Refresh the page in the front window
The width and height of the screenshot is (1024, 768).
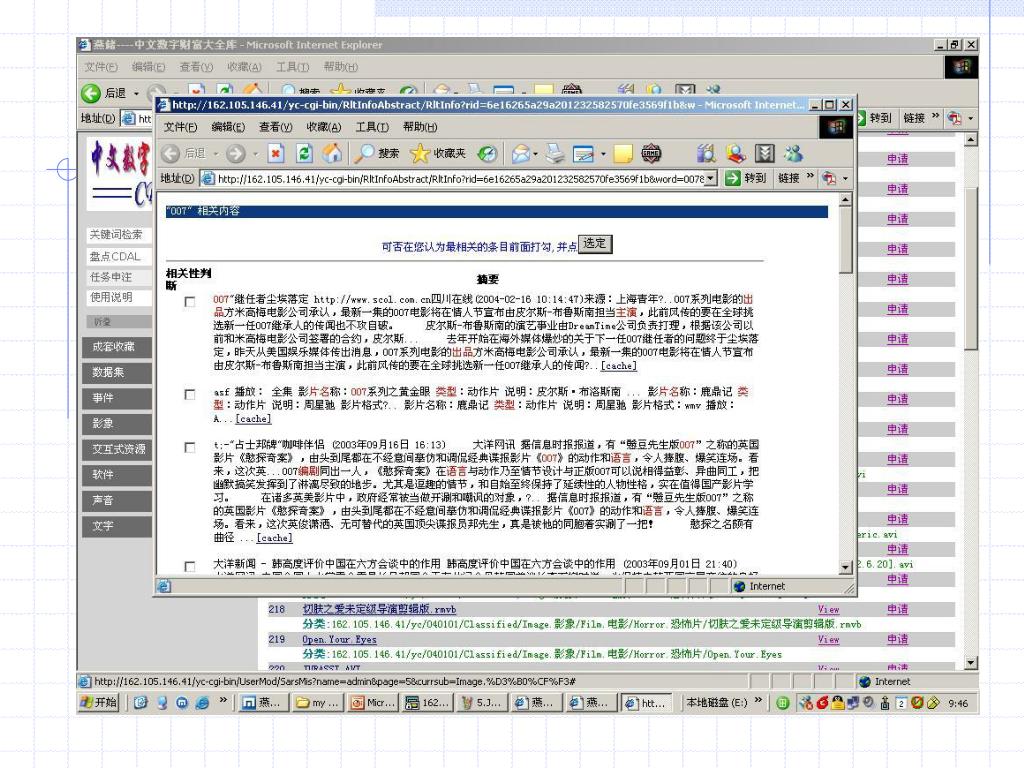[x=304, y=153]
